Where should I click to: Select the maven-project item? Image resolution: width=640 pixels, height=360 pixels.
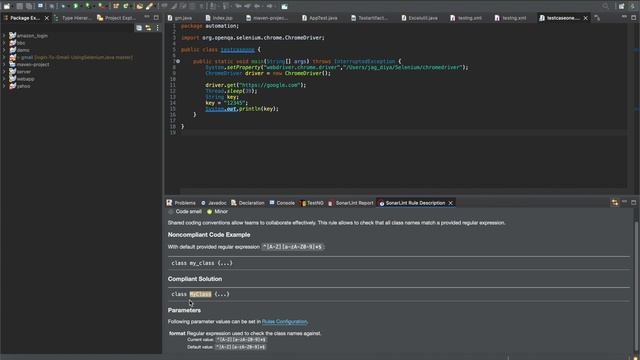point(33,64)
